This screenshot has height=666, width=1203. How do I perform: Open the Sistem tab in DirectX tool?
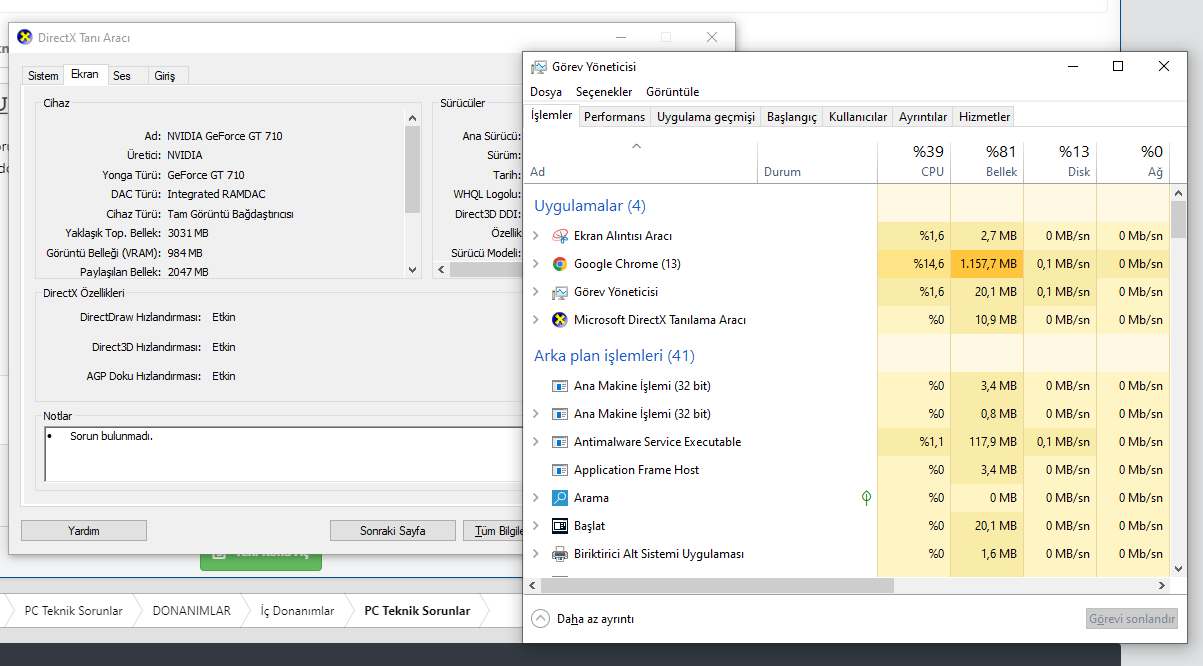click(43, 76)
